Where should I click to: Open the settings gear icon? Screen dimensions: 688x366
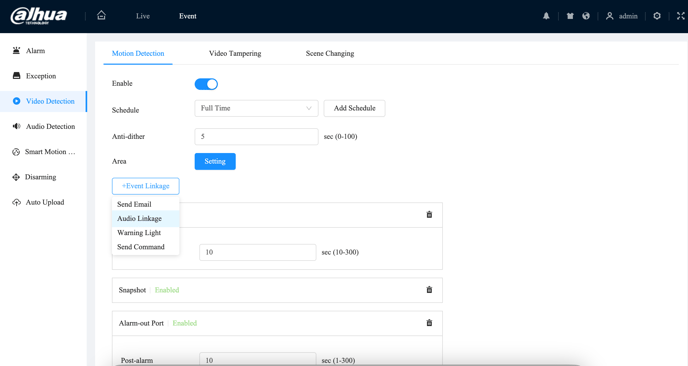point(657,16)
